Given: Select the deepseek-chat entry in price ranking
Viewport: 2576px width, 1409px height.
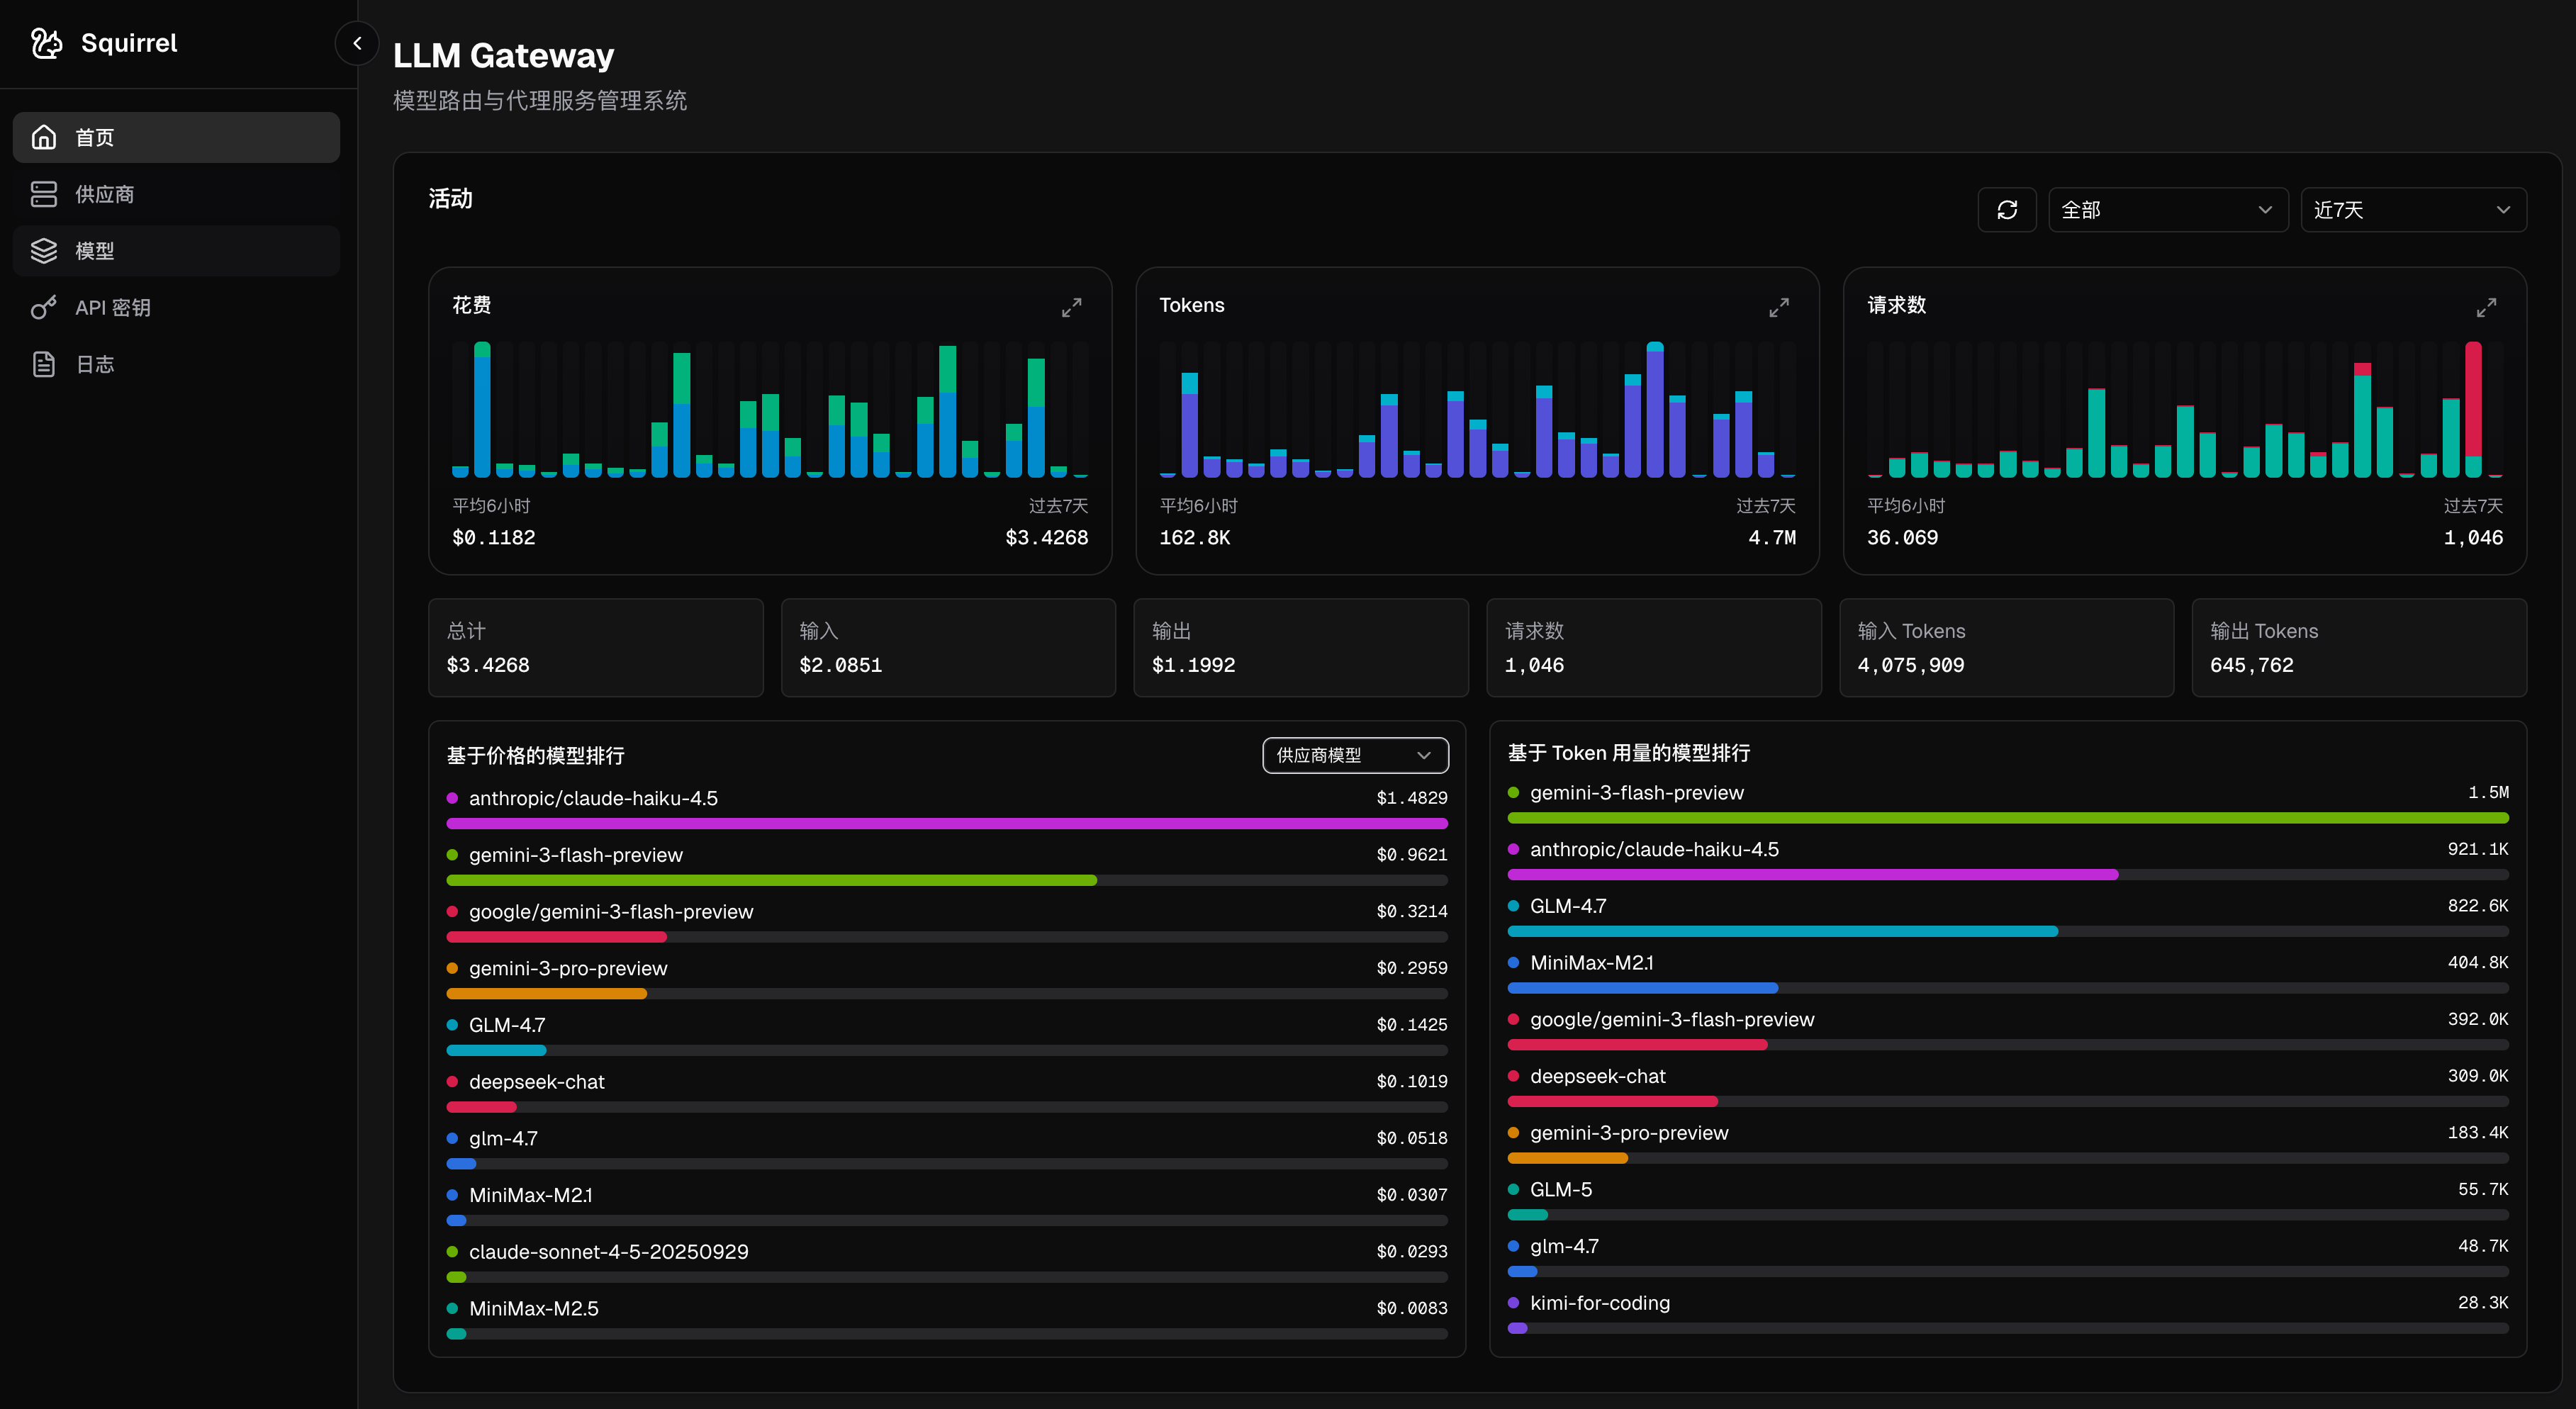Looking at the screenshot, I should [x=537, y=1081].
